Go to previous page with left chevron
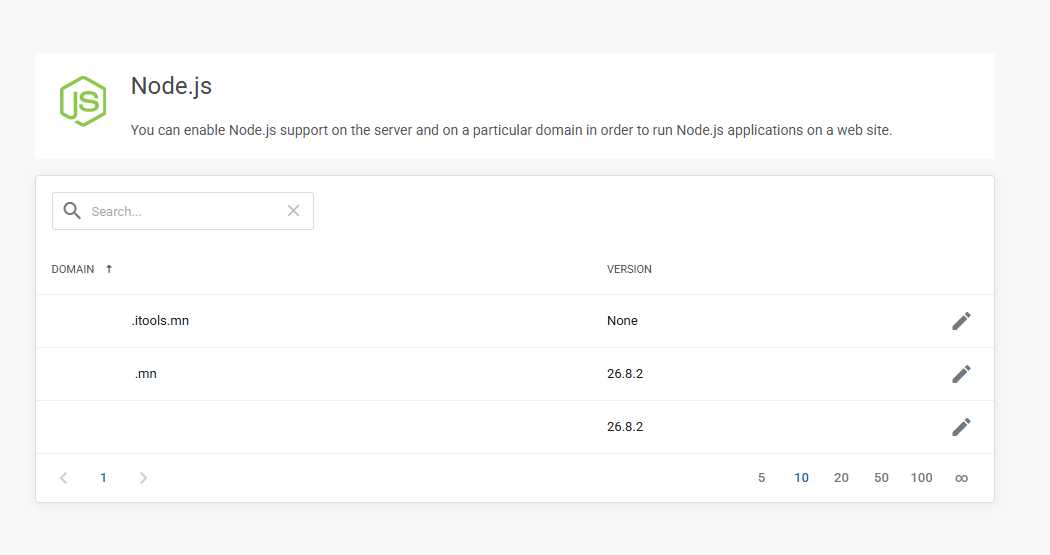Screen dimensions: 1050x555 pos(64,478)
